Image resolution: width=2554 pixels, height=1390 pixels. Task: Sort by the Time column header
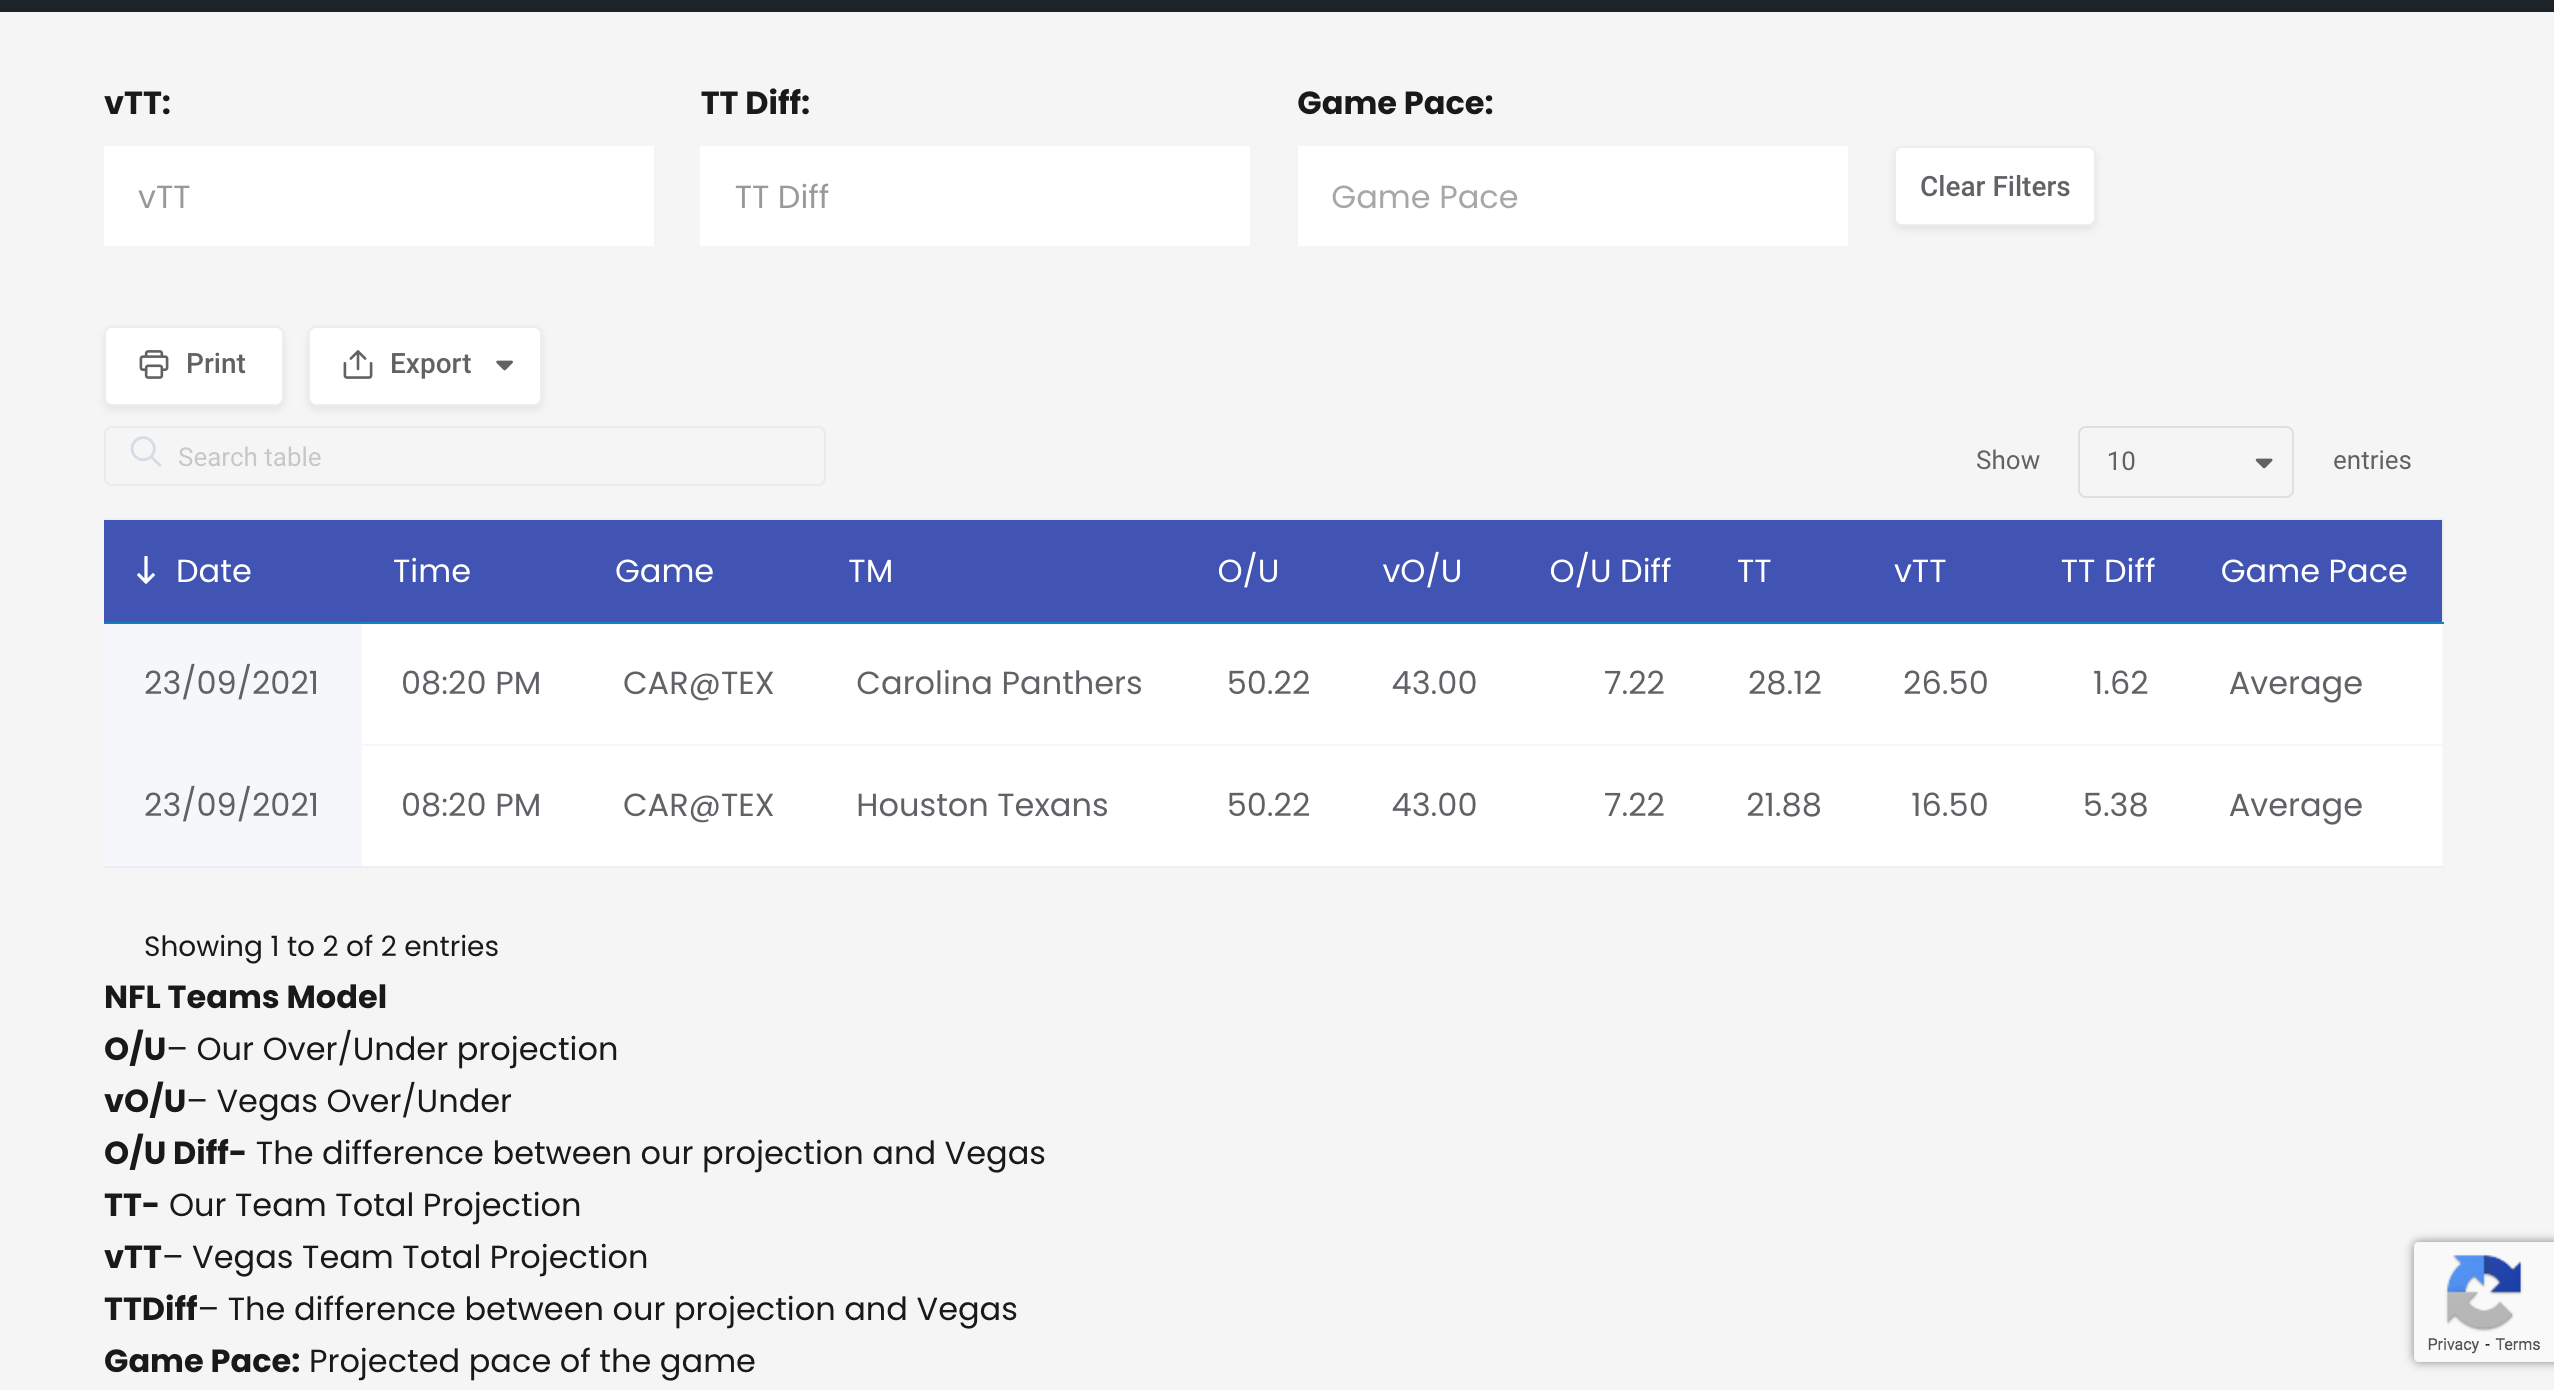tap(432, 571)
